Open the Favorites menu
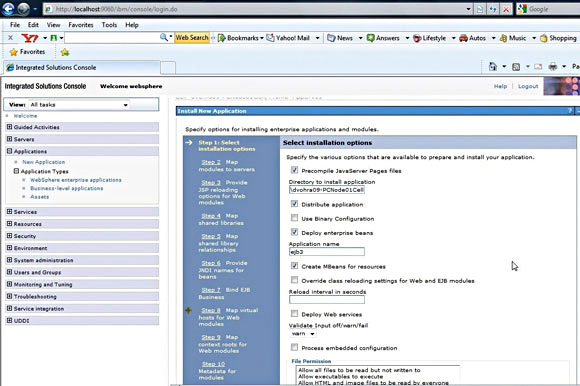The height and width of the screenshot is (386, 580). coord(81,25)
